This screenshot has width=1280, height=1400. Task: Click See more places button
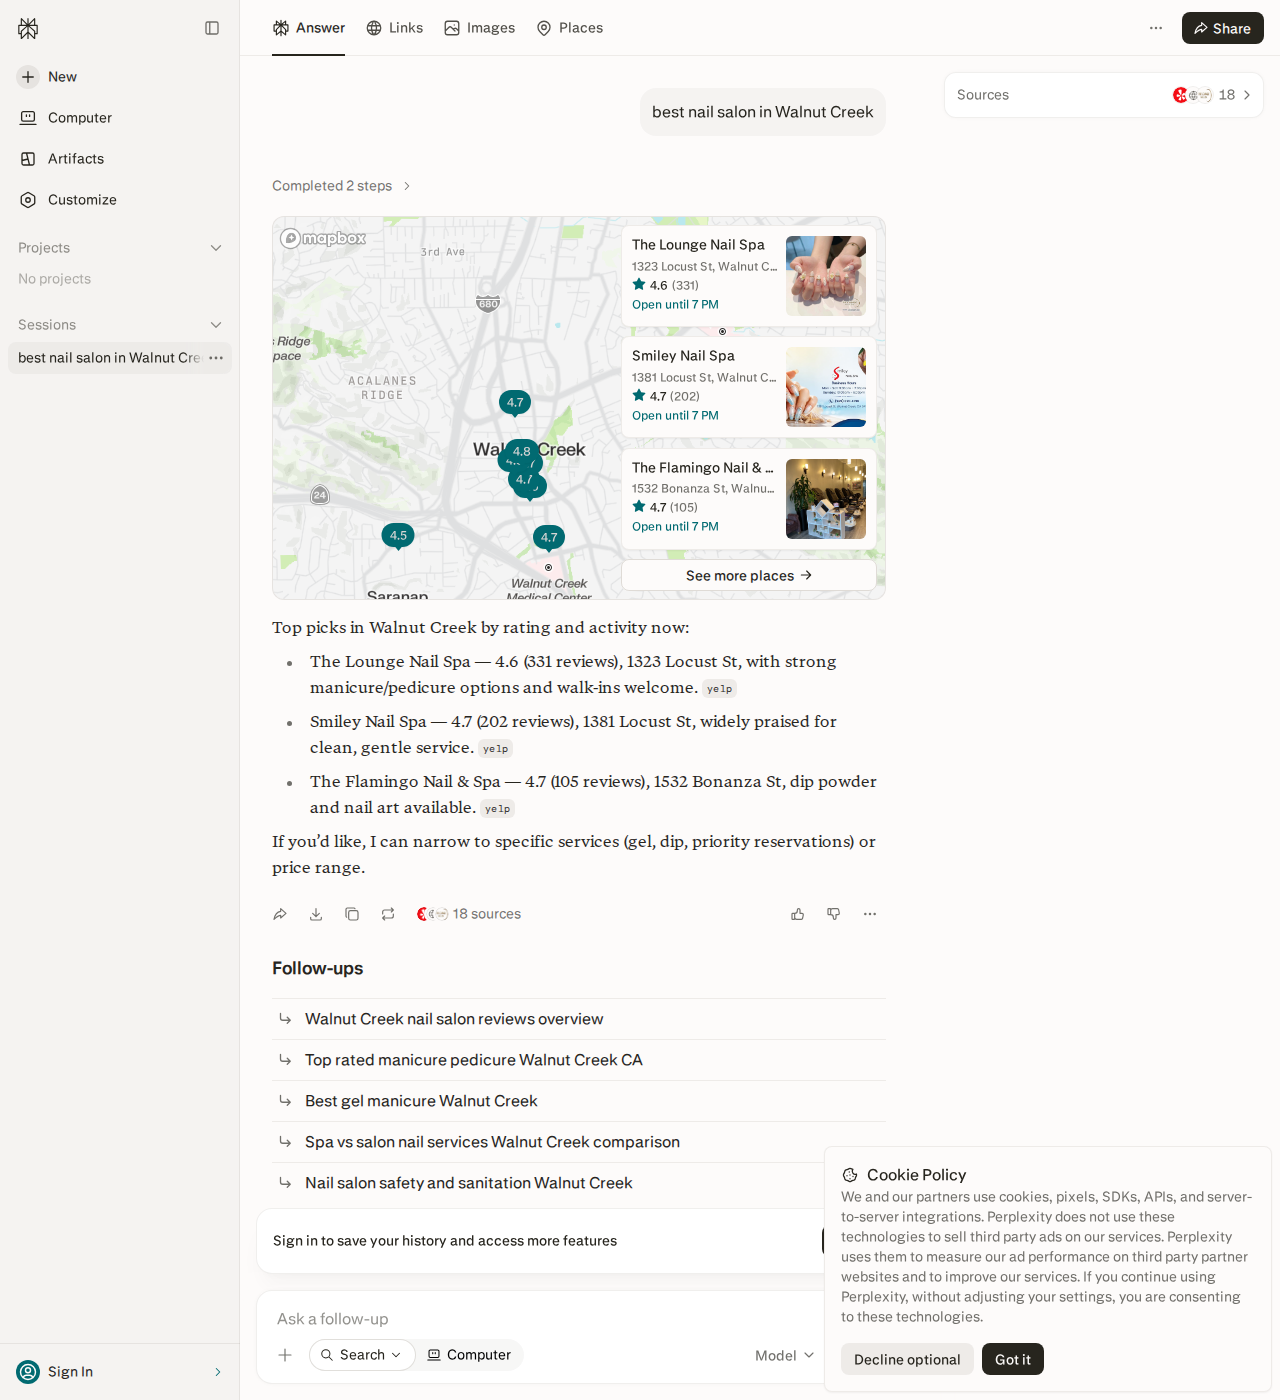(x=749, y=575)
